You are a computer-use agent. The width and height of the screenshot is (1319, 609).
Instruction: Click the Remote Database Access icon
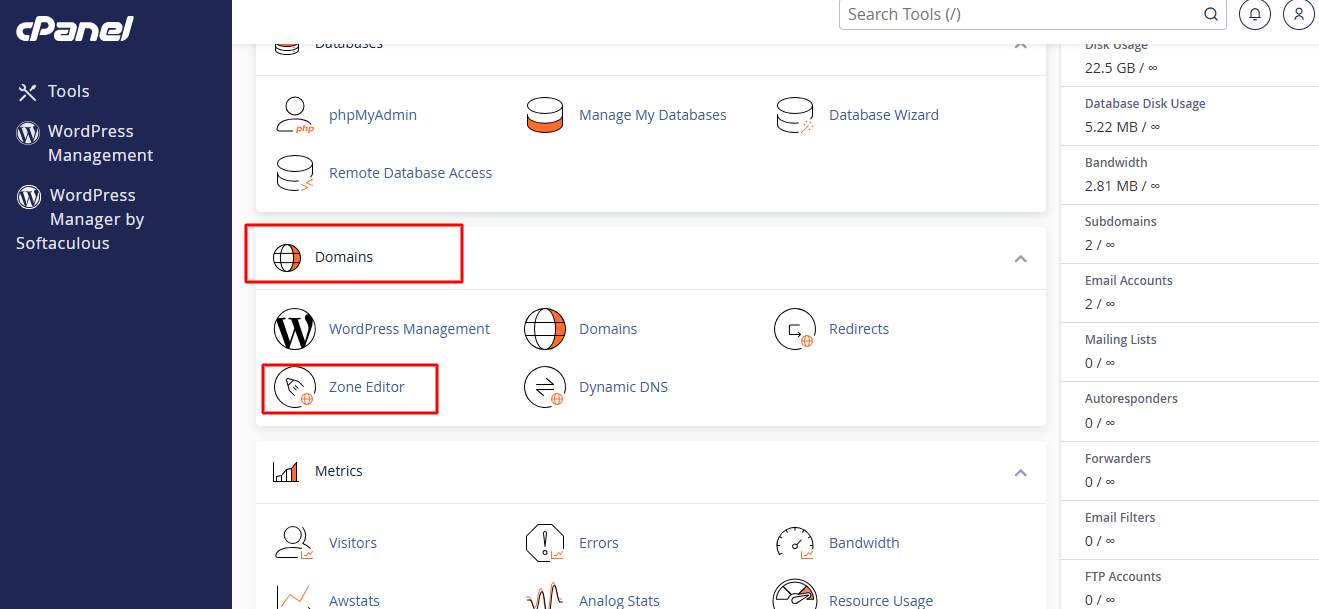(295, 173)
